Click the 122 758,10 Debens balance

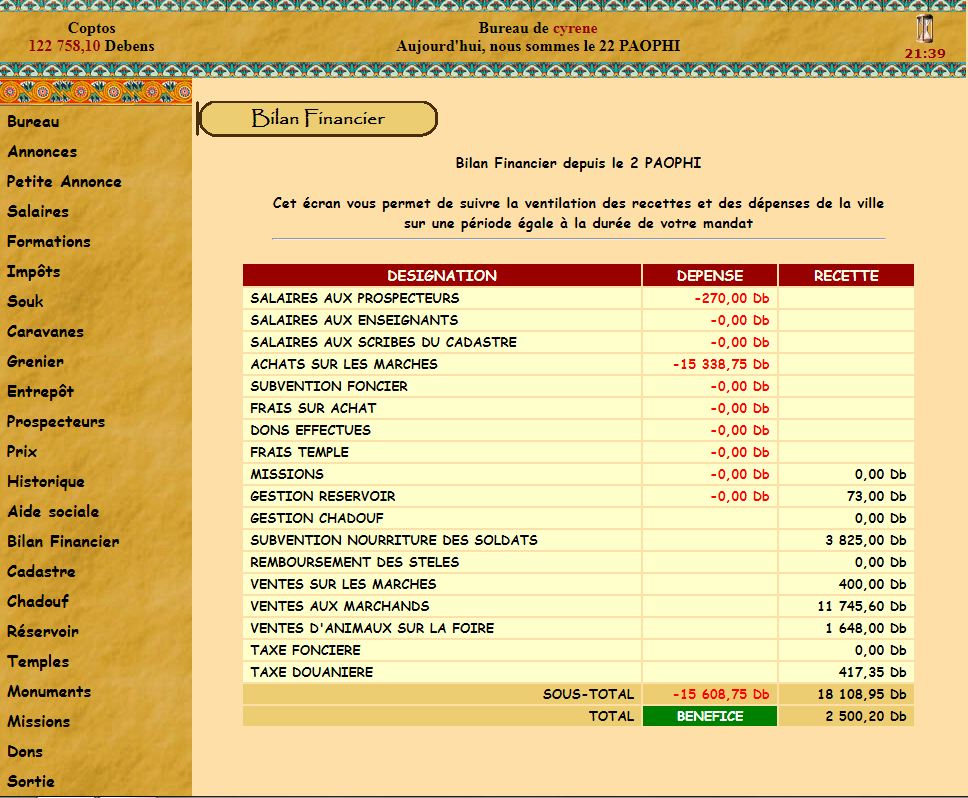[x=91, y=46]
